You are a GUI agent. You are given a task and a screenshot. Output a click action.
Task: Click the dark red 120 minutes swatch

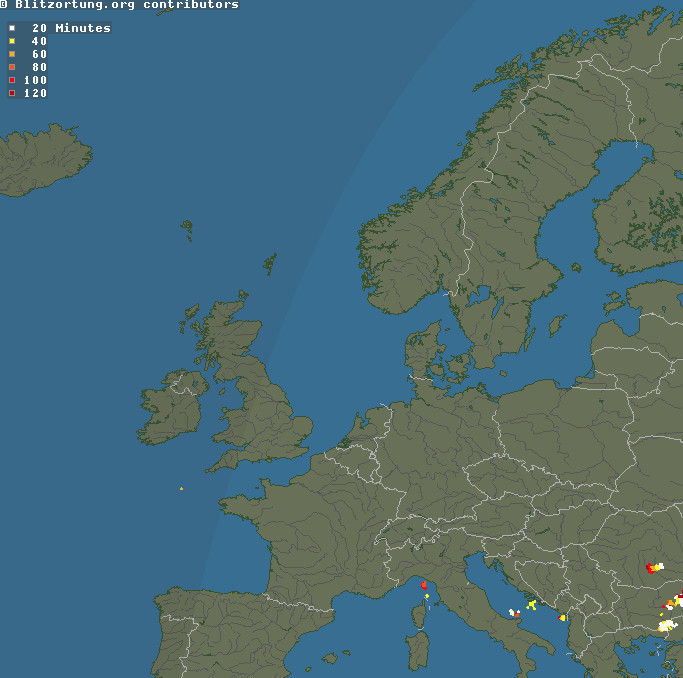pos(12,93)
